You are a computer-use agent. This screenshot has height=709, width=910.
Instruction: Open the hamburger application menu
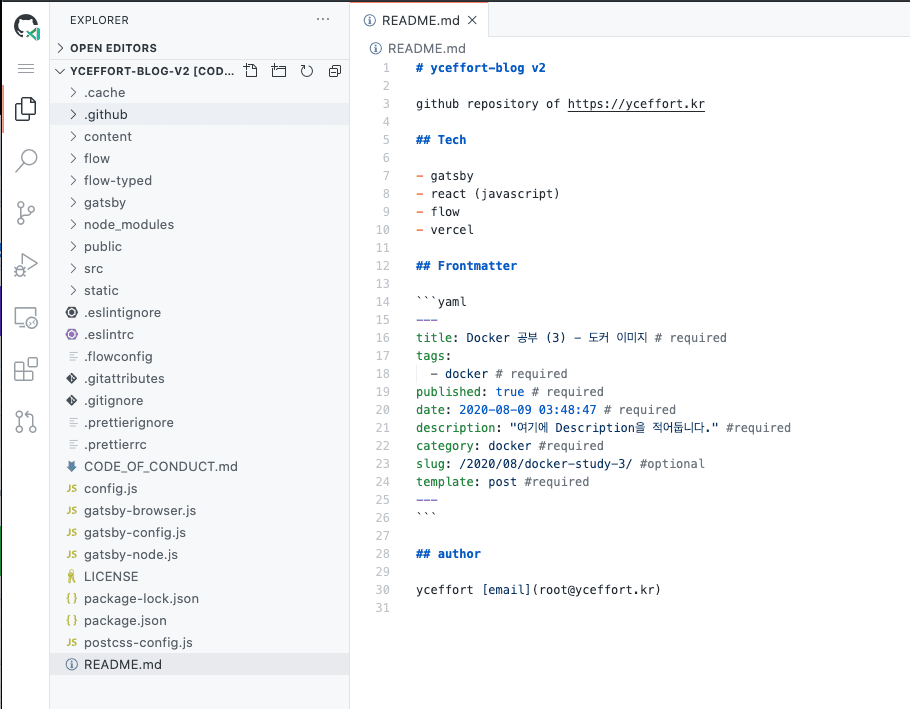pos(26,68)
